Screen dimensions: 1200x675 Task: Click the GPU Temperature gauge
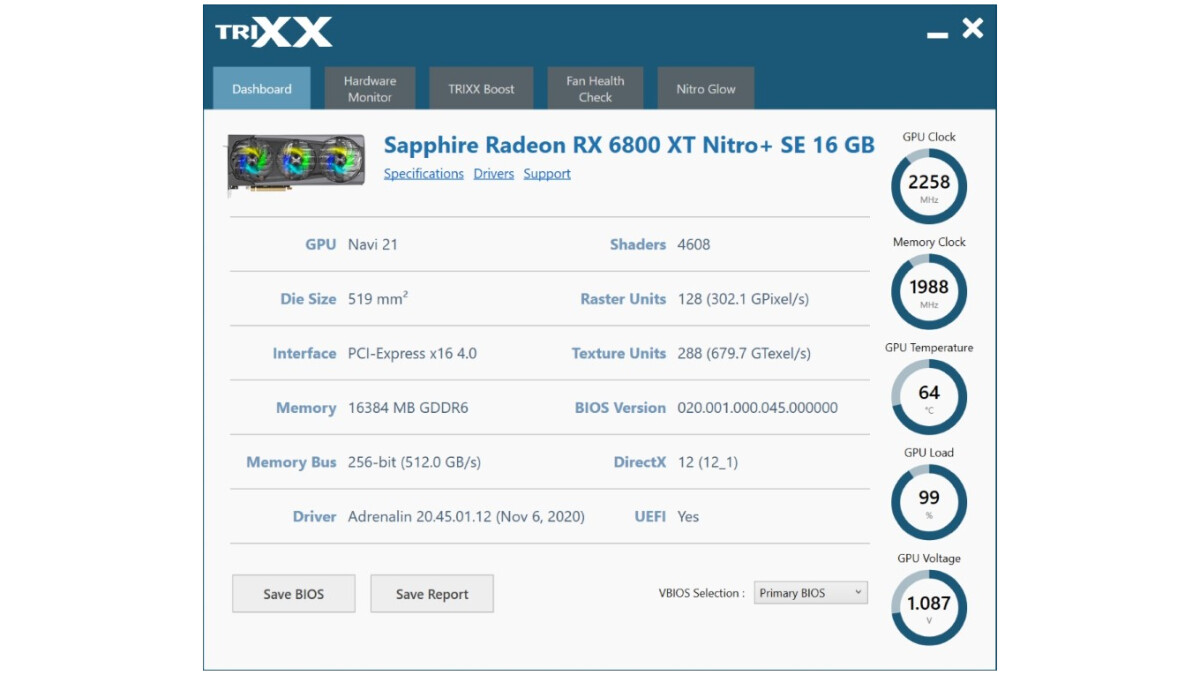928,396
